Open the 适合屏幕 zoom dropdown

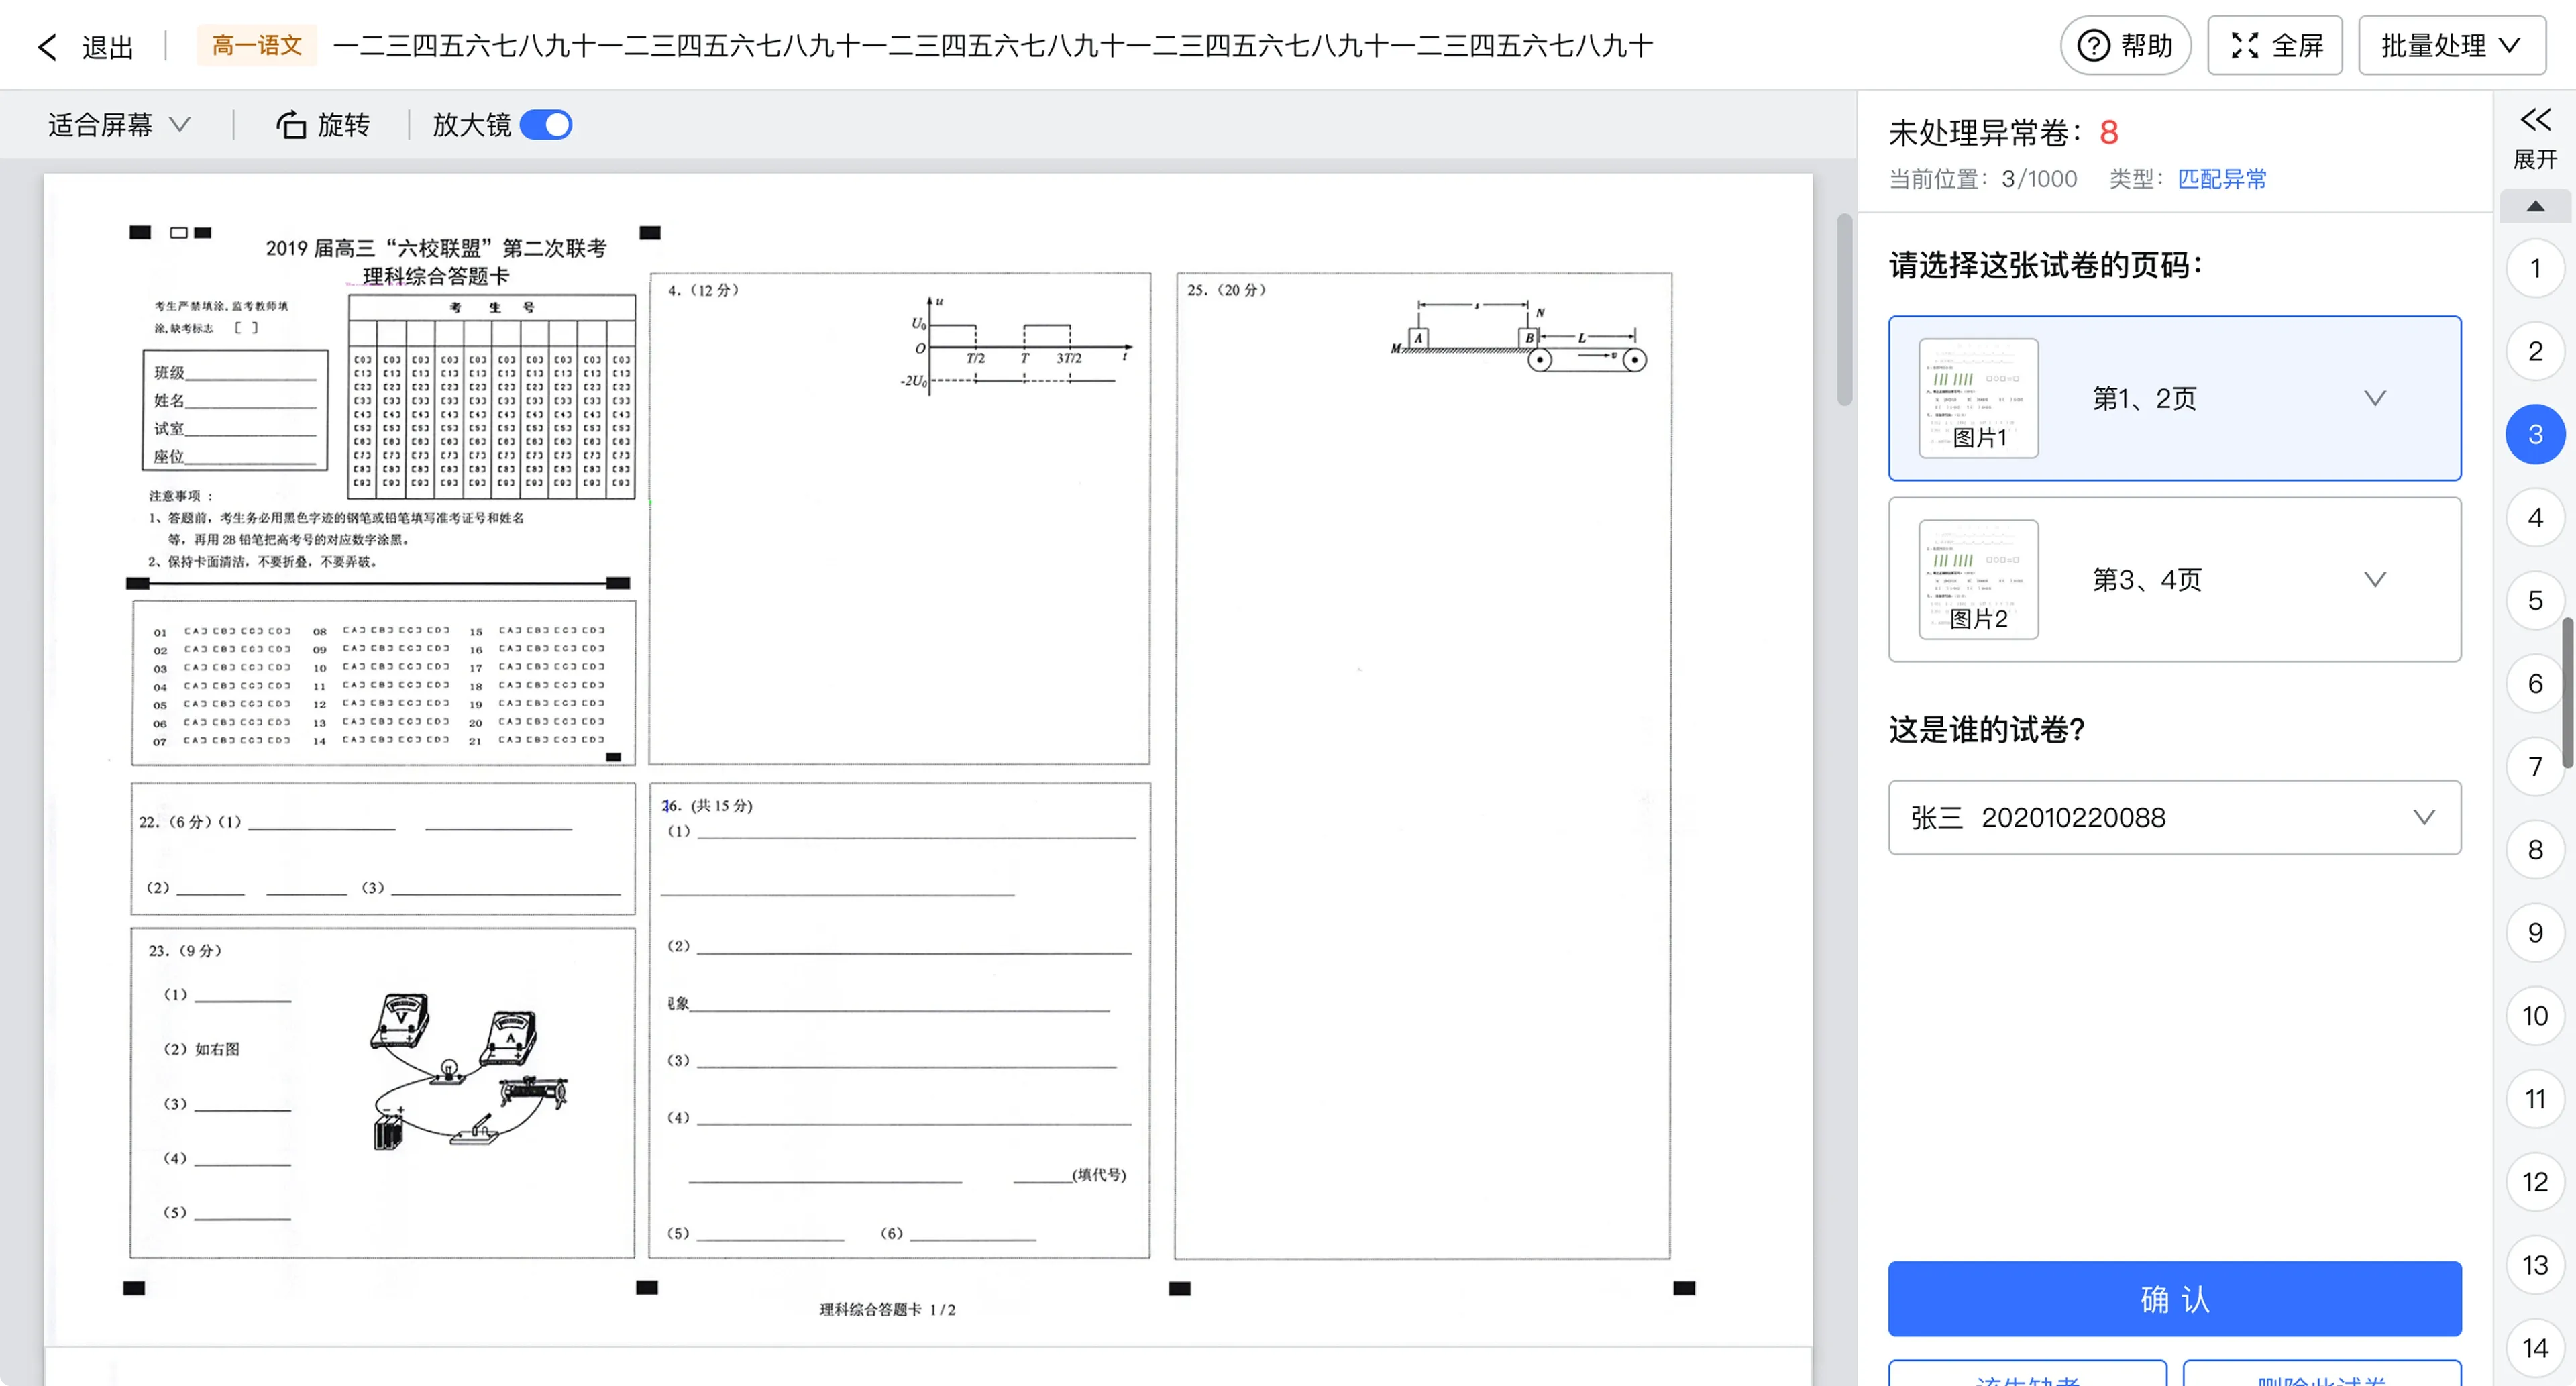(119, 125)
